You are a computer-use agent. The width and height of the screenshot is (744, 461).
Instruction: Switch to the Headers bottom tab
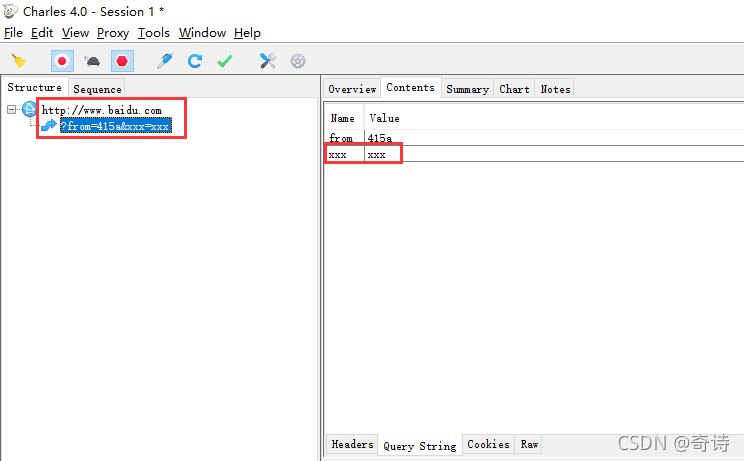point(353,444)
